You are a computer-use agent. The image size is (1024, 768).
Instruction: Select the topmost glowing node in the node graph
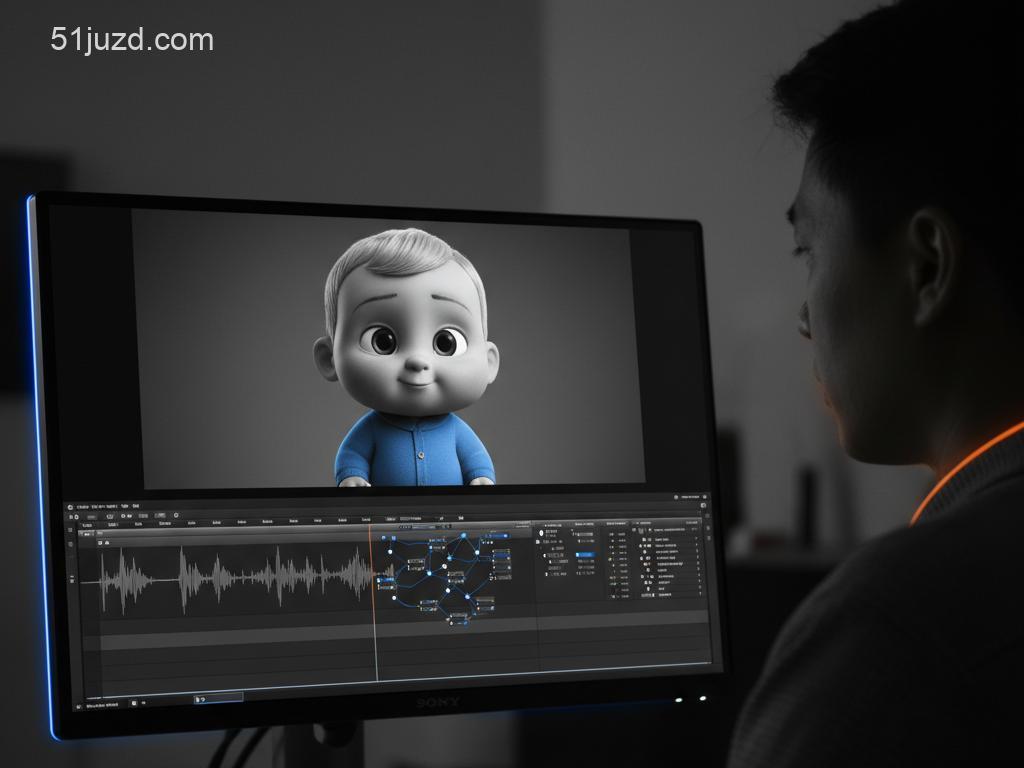coord(463,535)
